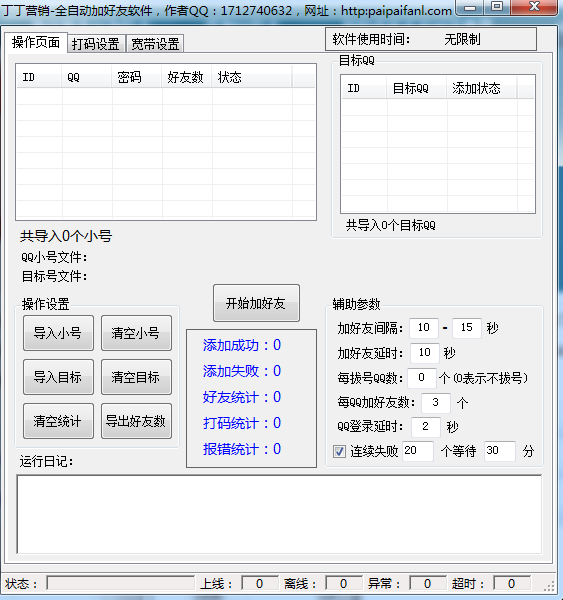Click the 每拨号QQ数 input field
Viewport: 563px width, 600px height.
422,378
